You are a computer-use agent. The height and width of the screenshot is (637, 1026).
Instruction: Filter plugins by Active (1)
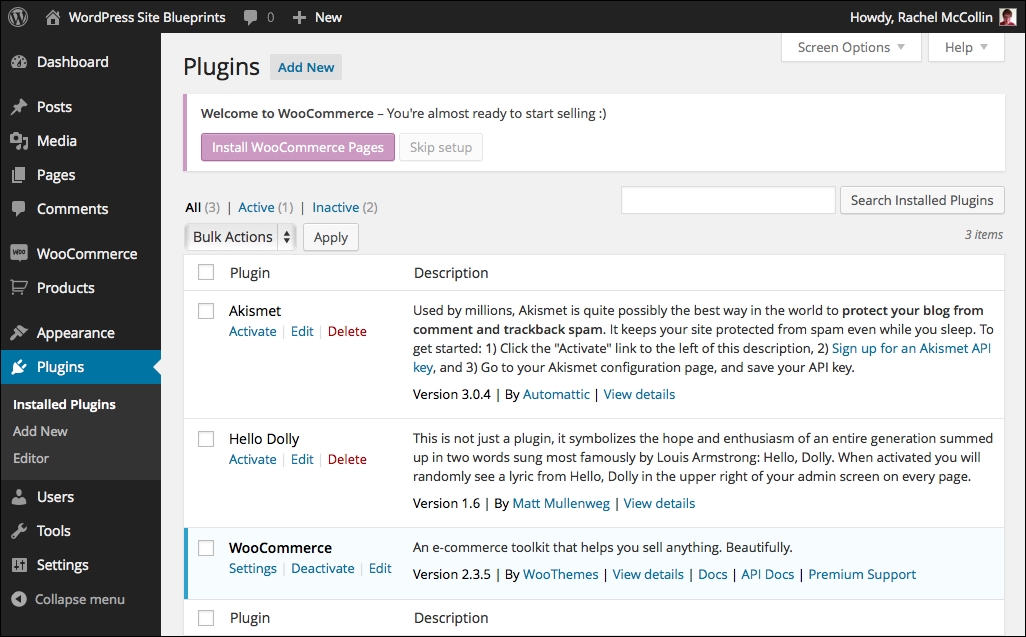(x=266, y=207)
